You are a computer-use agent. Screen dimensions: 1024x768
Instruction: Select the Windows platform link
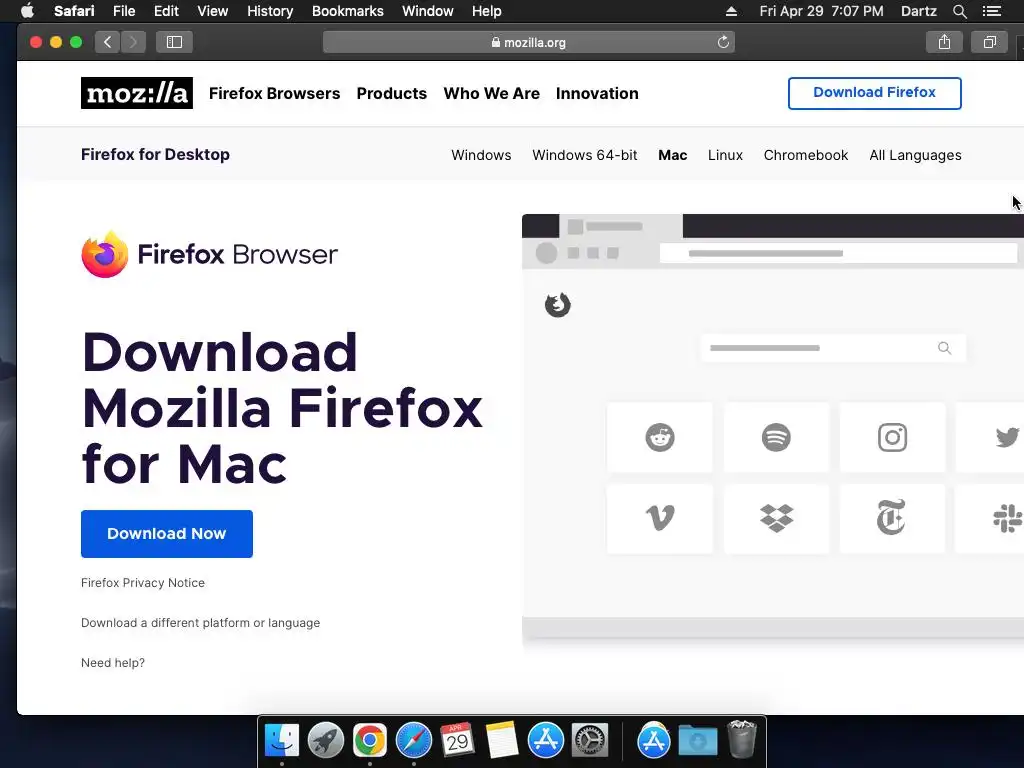(481, 155)
